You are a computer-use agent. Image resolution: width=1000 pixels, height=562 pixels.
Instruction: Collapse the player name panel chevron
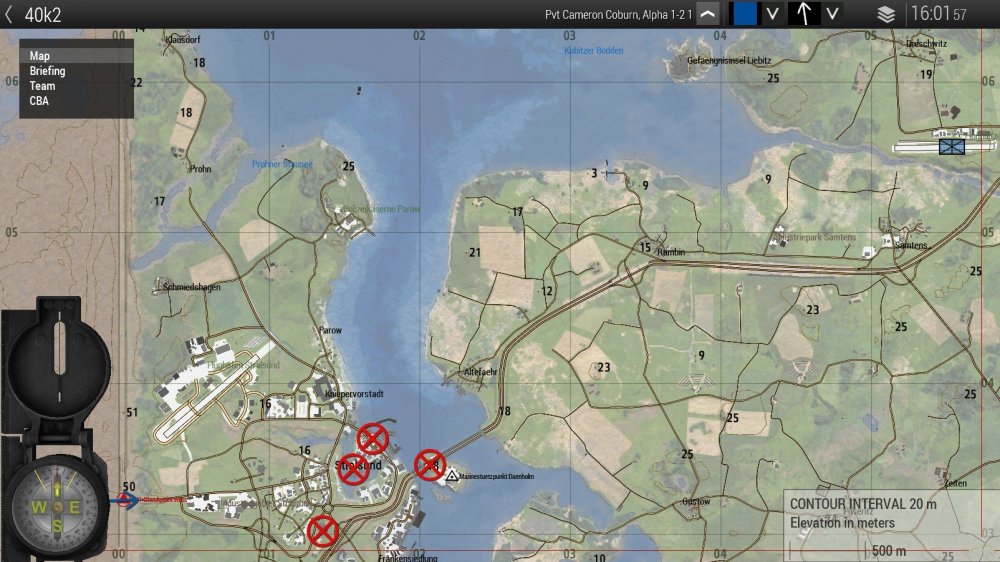point(708,14)
